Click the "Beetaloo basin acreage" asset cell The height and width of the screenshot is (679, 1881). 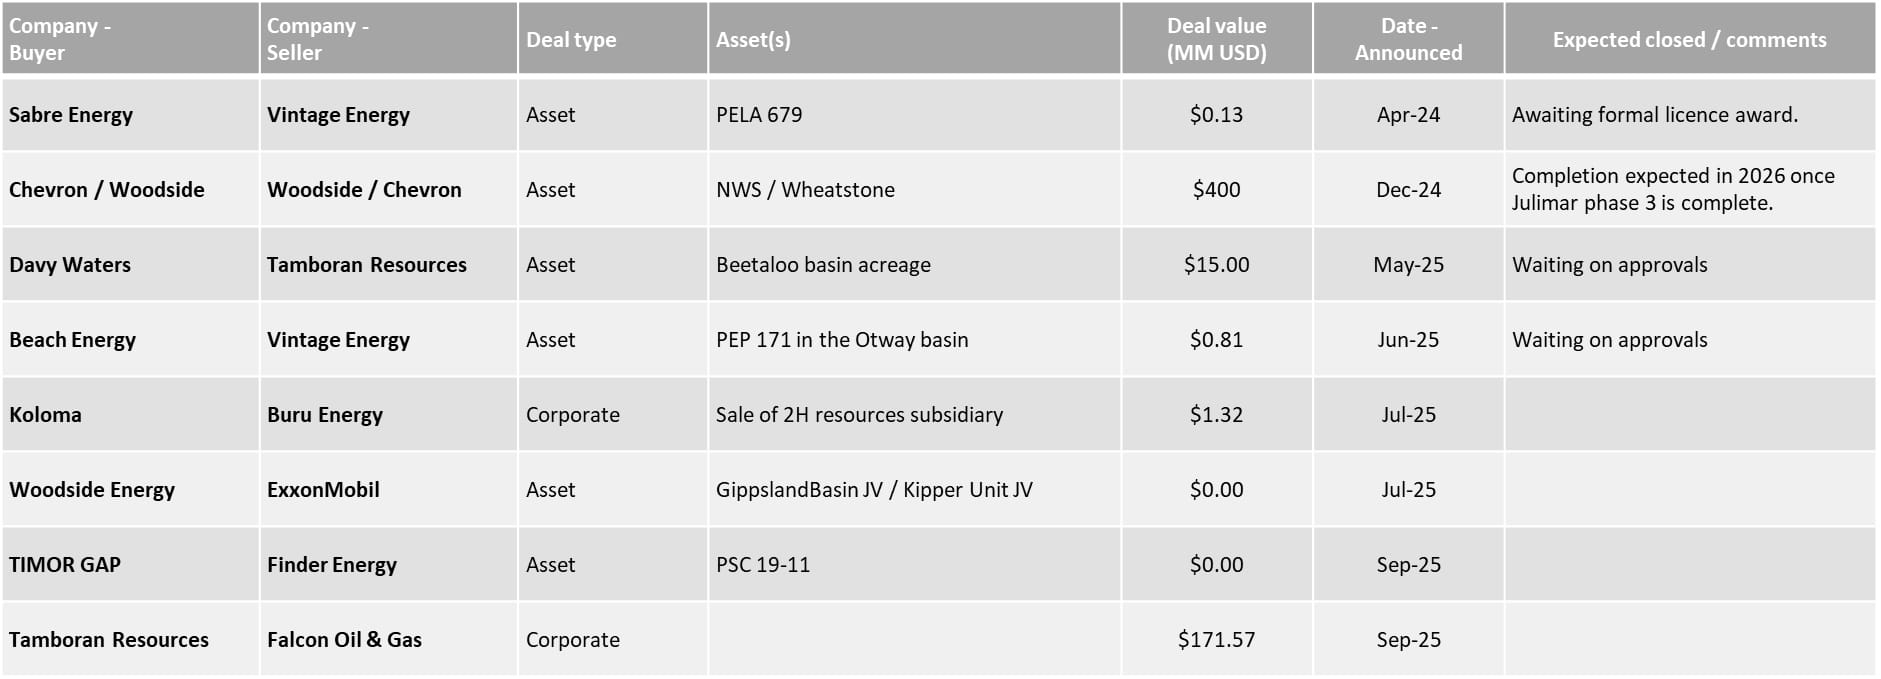[x=823, y=265]
